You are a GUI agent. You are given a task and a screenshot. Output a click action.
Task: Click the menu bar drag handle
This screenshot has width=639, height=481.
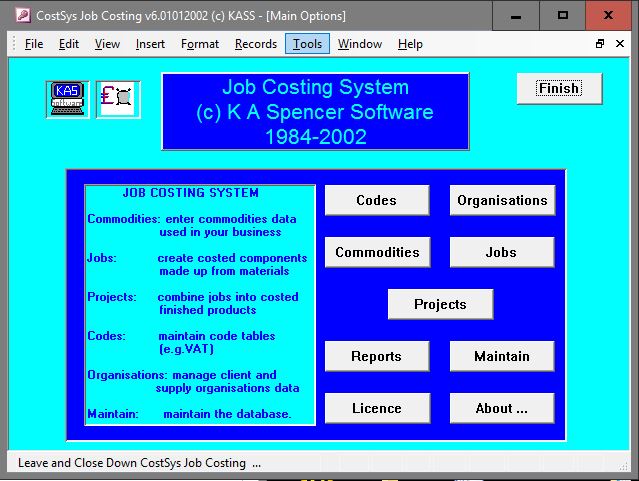pyautogui.click(x=14, y=44)
